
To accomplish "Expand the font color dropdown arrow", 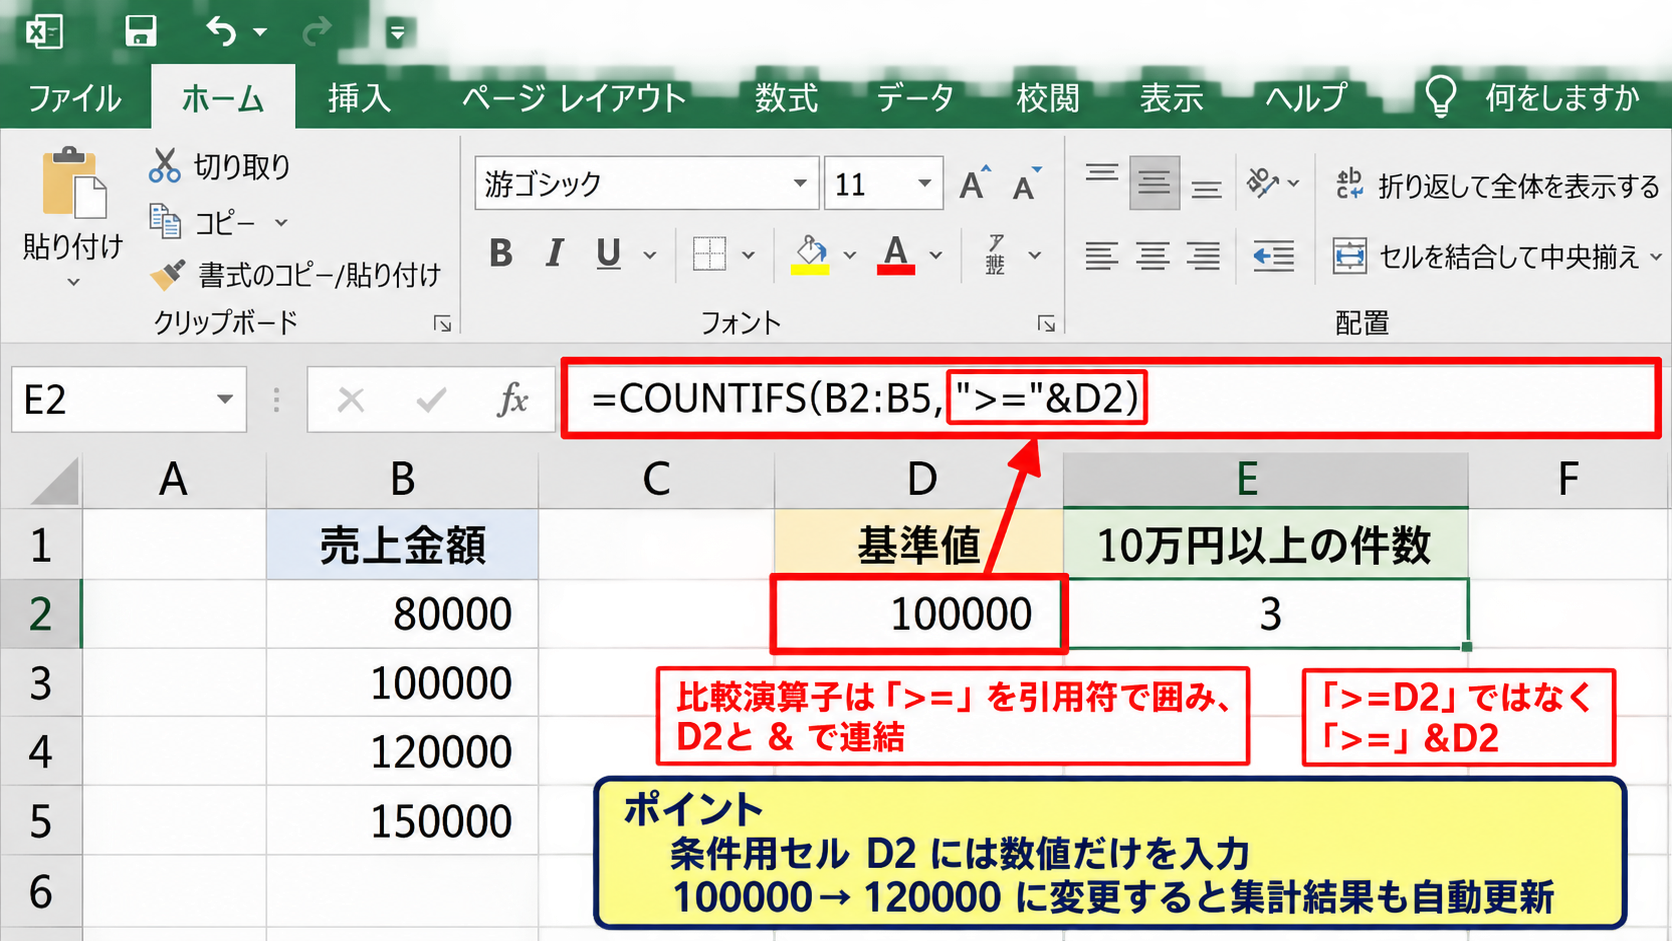I will pyautogui.click(x=936, y=256).
